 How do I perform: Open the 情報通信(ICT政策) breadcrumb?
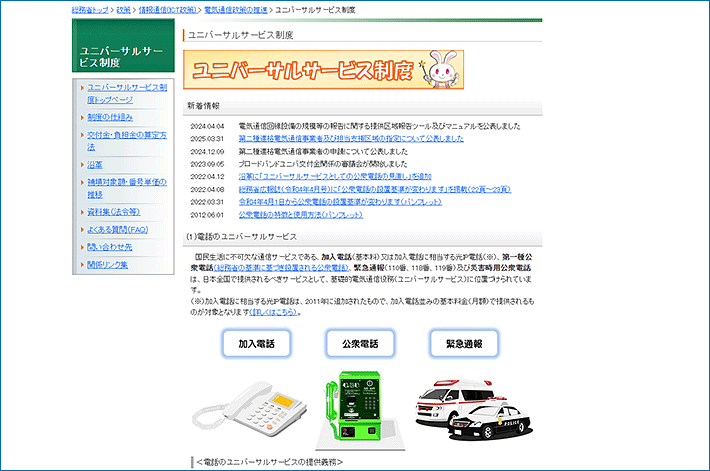point(167,10)
